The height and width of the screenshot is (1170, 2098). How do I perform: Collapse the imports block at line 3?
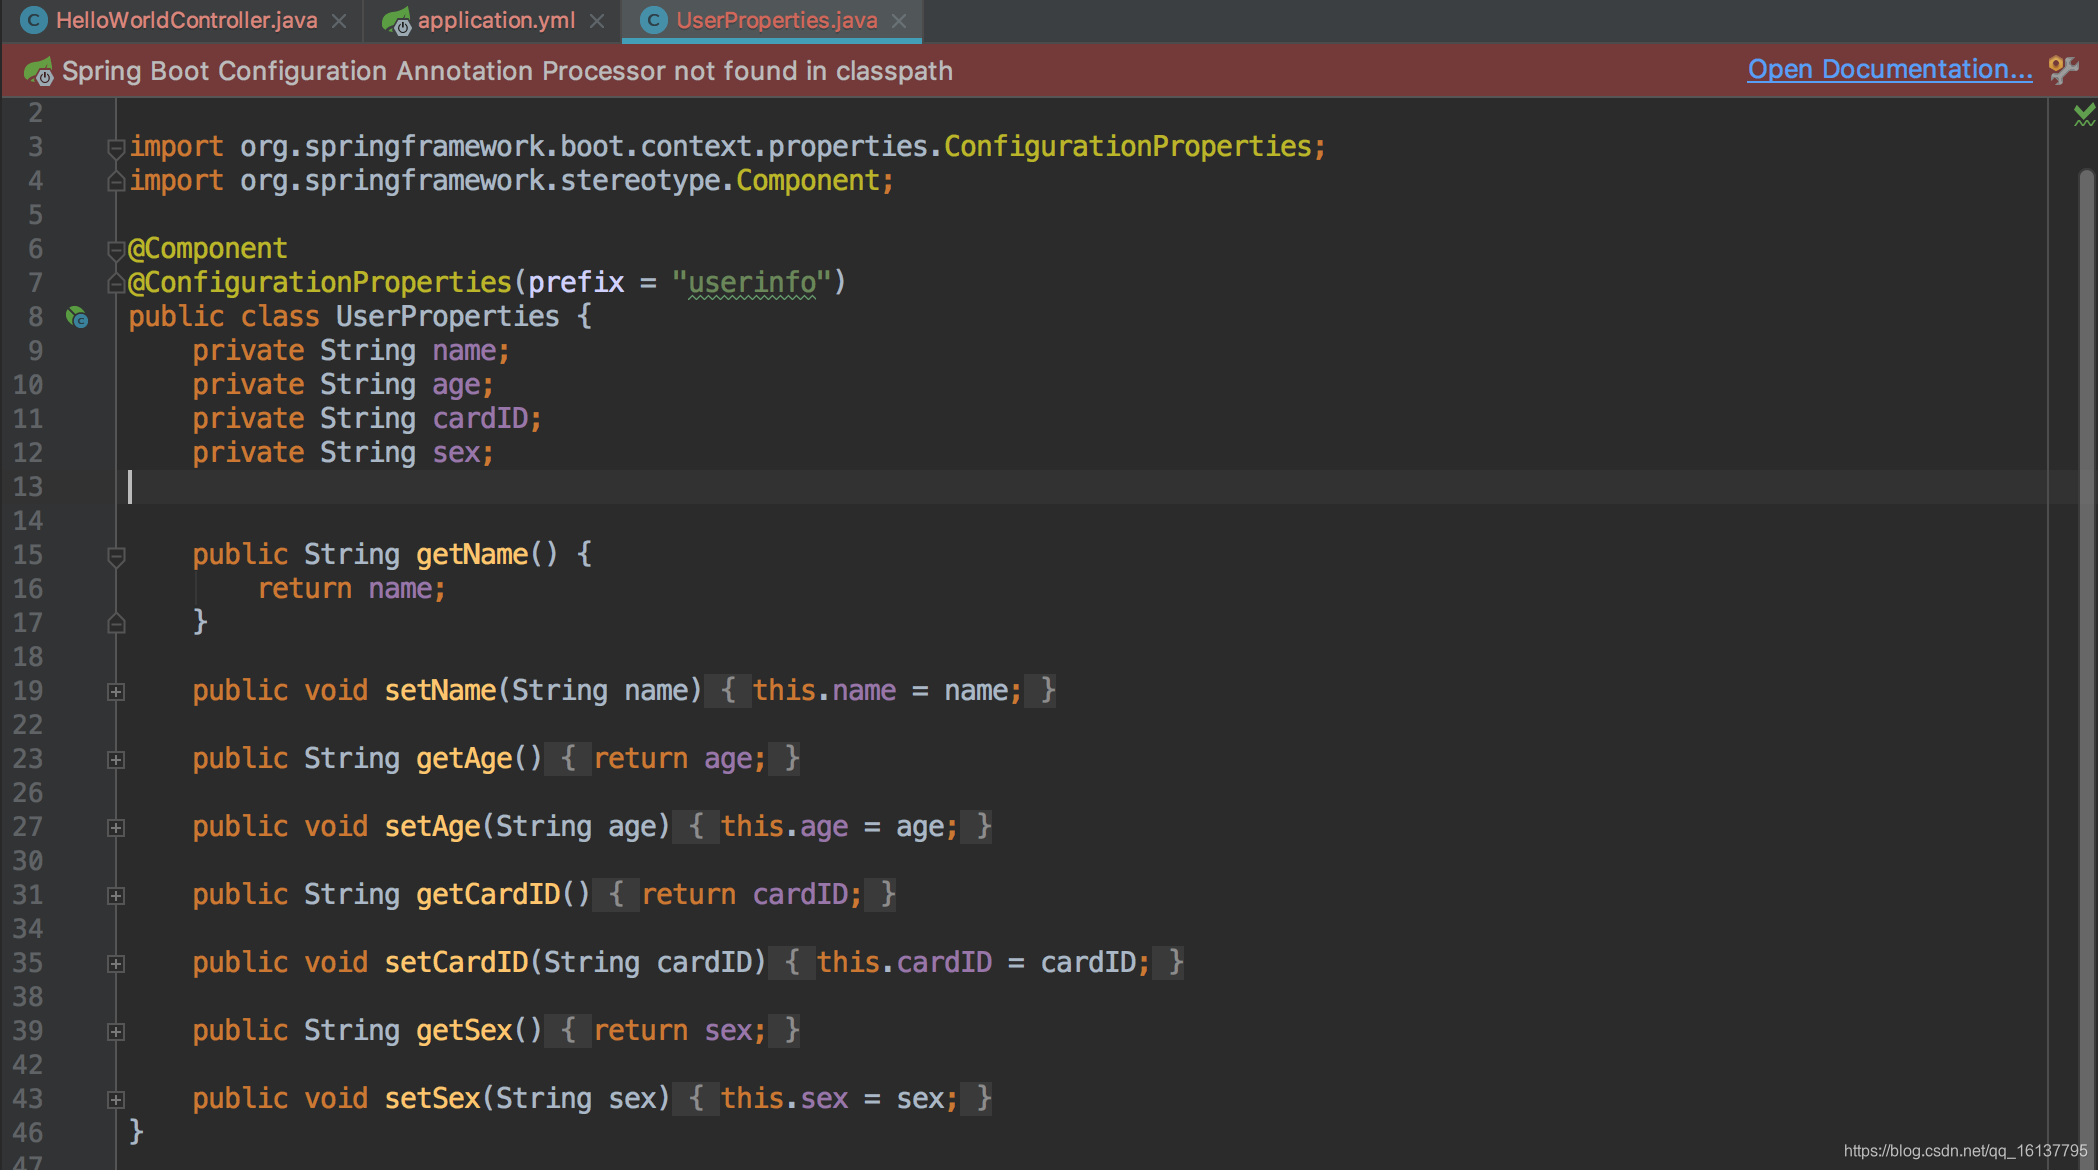[x=116, y=148]
